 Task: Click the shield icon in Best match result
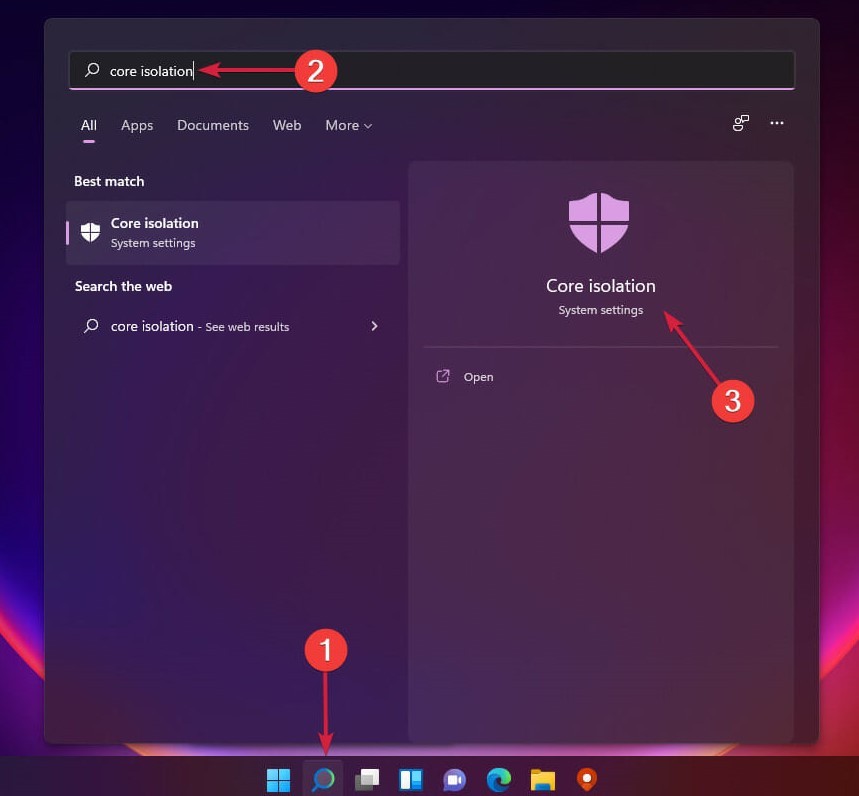click(90, 232)
